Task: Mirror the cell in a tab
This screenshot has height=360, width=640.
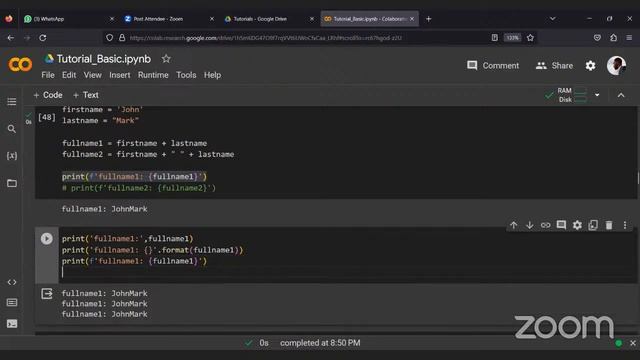Action: (x=593, y=225)
